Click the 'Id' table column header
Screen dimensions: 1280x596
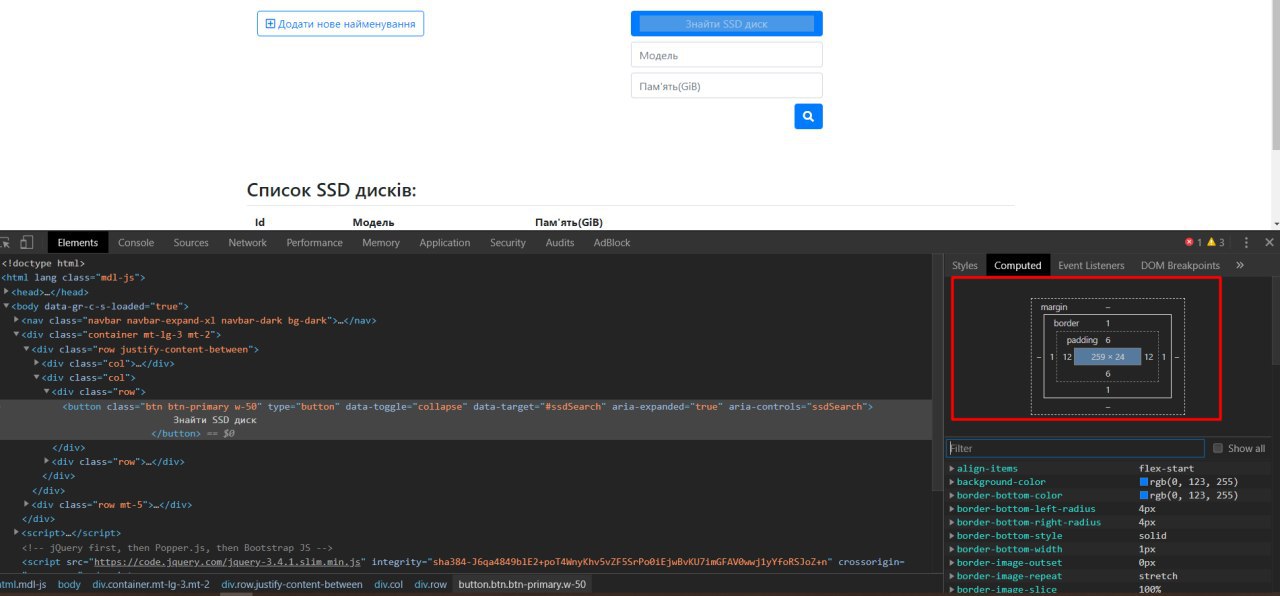[x=260, y=222]
